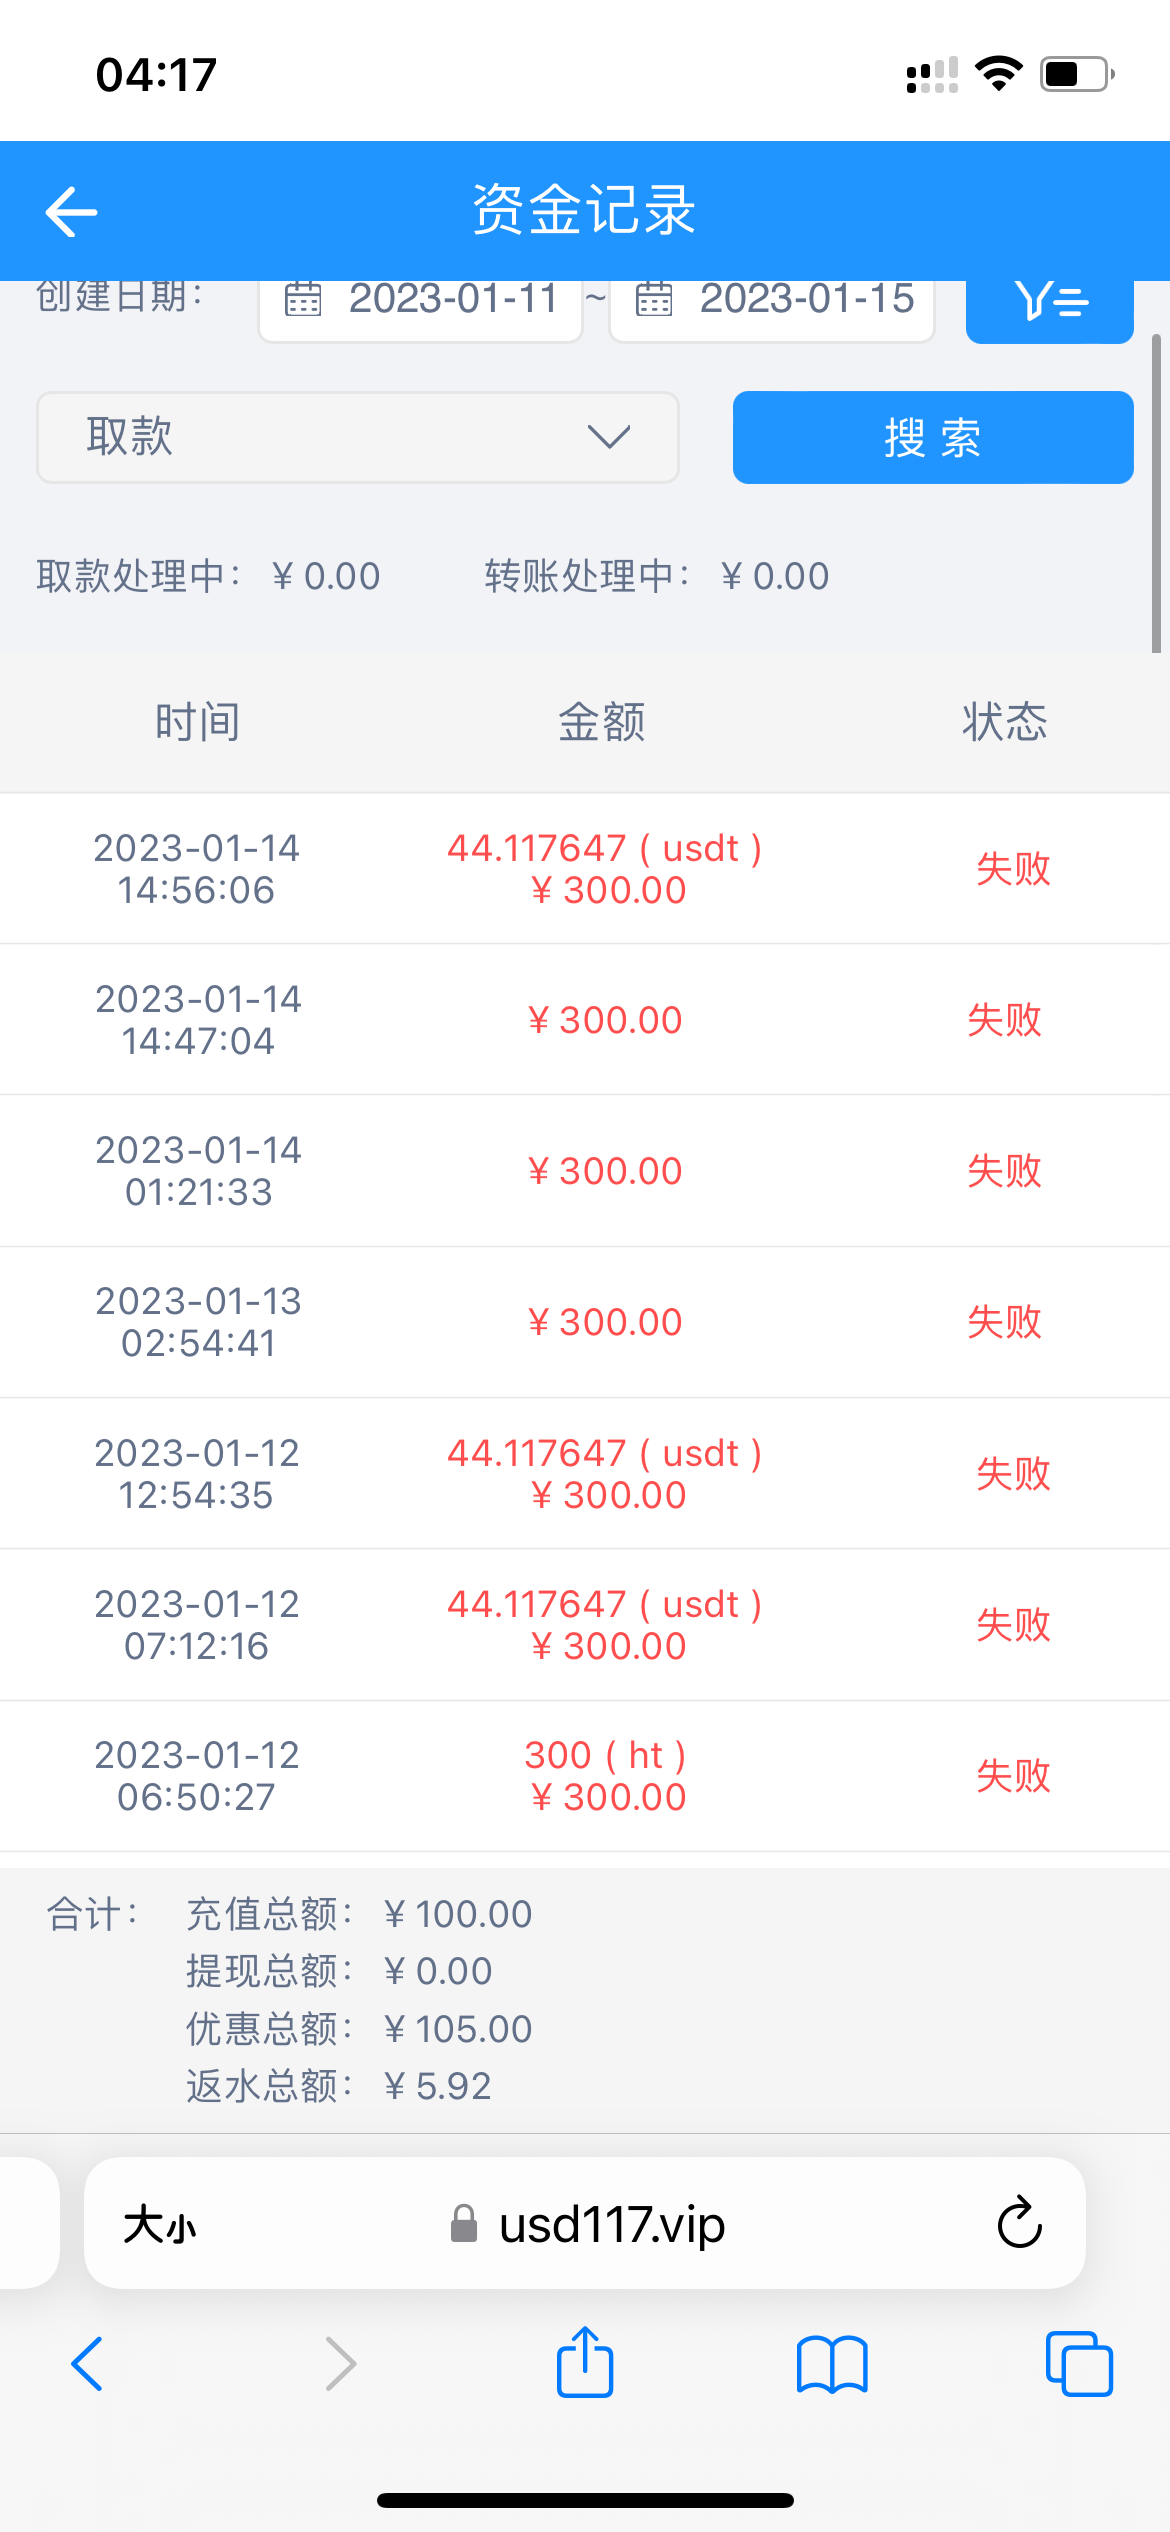Select the 14:56:06 withdrawal record
Viewport: 1170px width, 2532px height.
(585, 868)
